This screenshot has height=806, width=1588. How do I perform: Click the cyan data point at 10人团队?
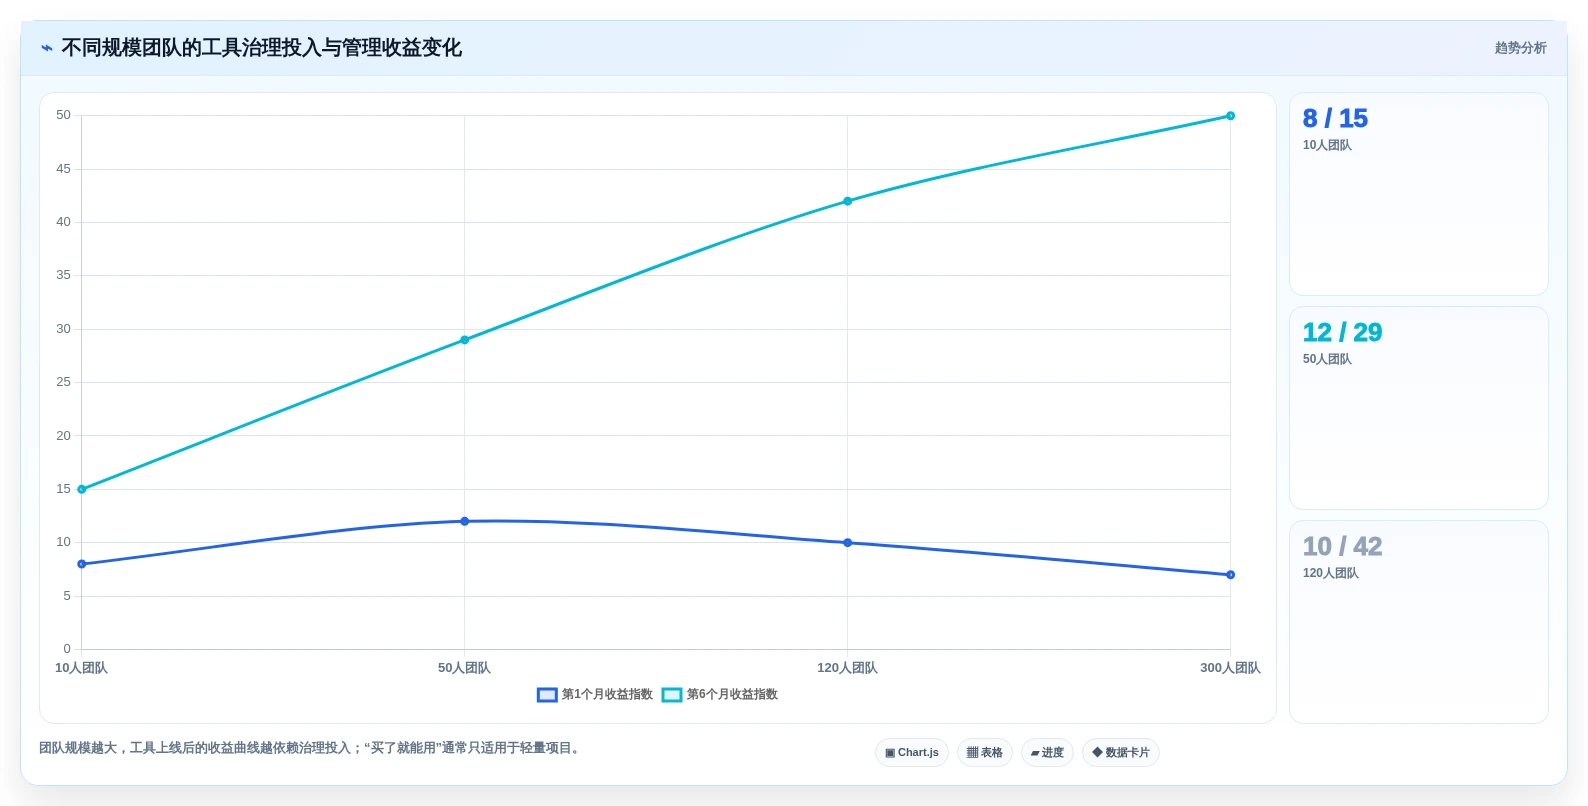82,489
